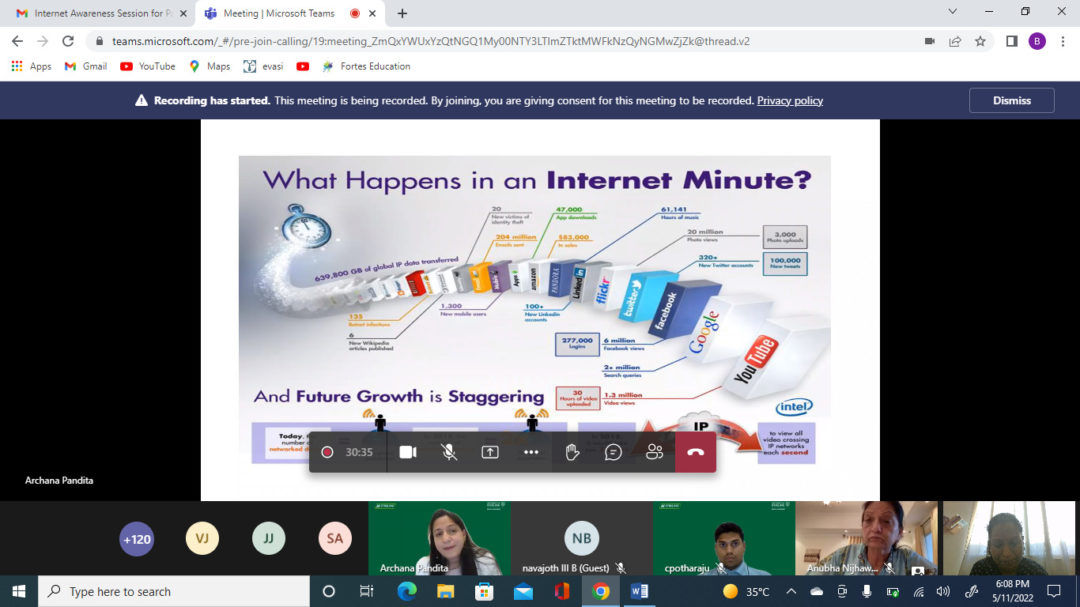This screenshot has width=1080, height=607.
Task: Click the recording indicator dot
Action: point(327,452)
